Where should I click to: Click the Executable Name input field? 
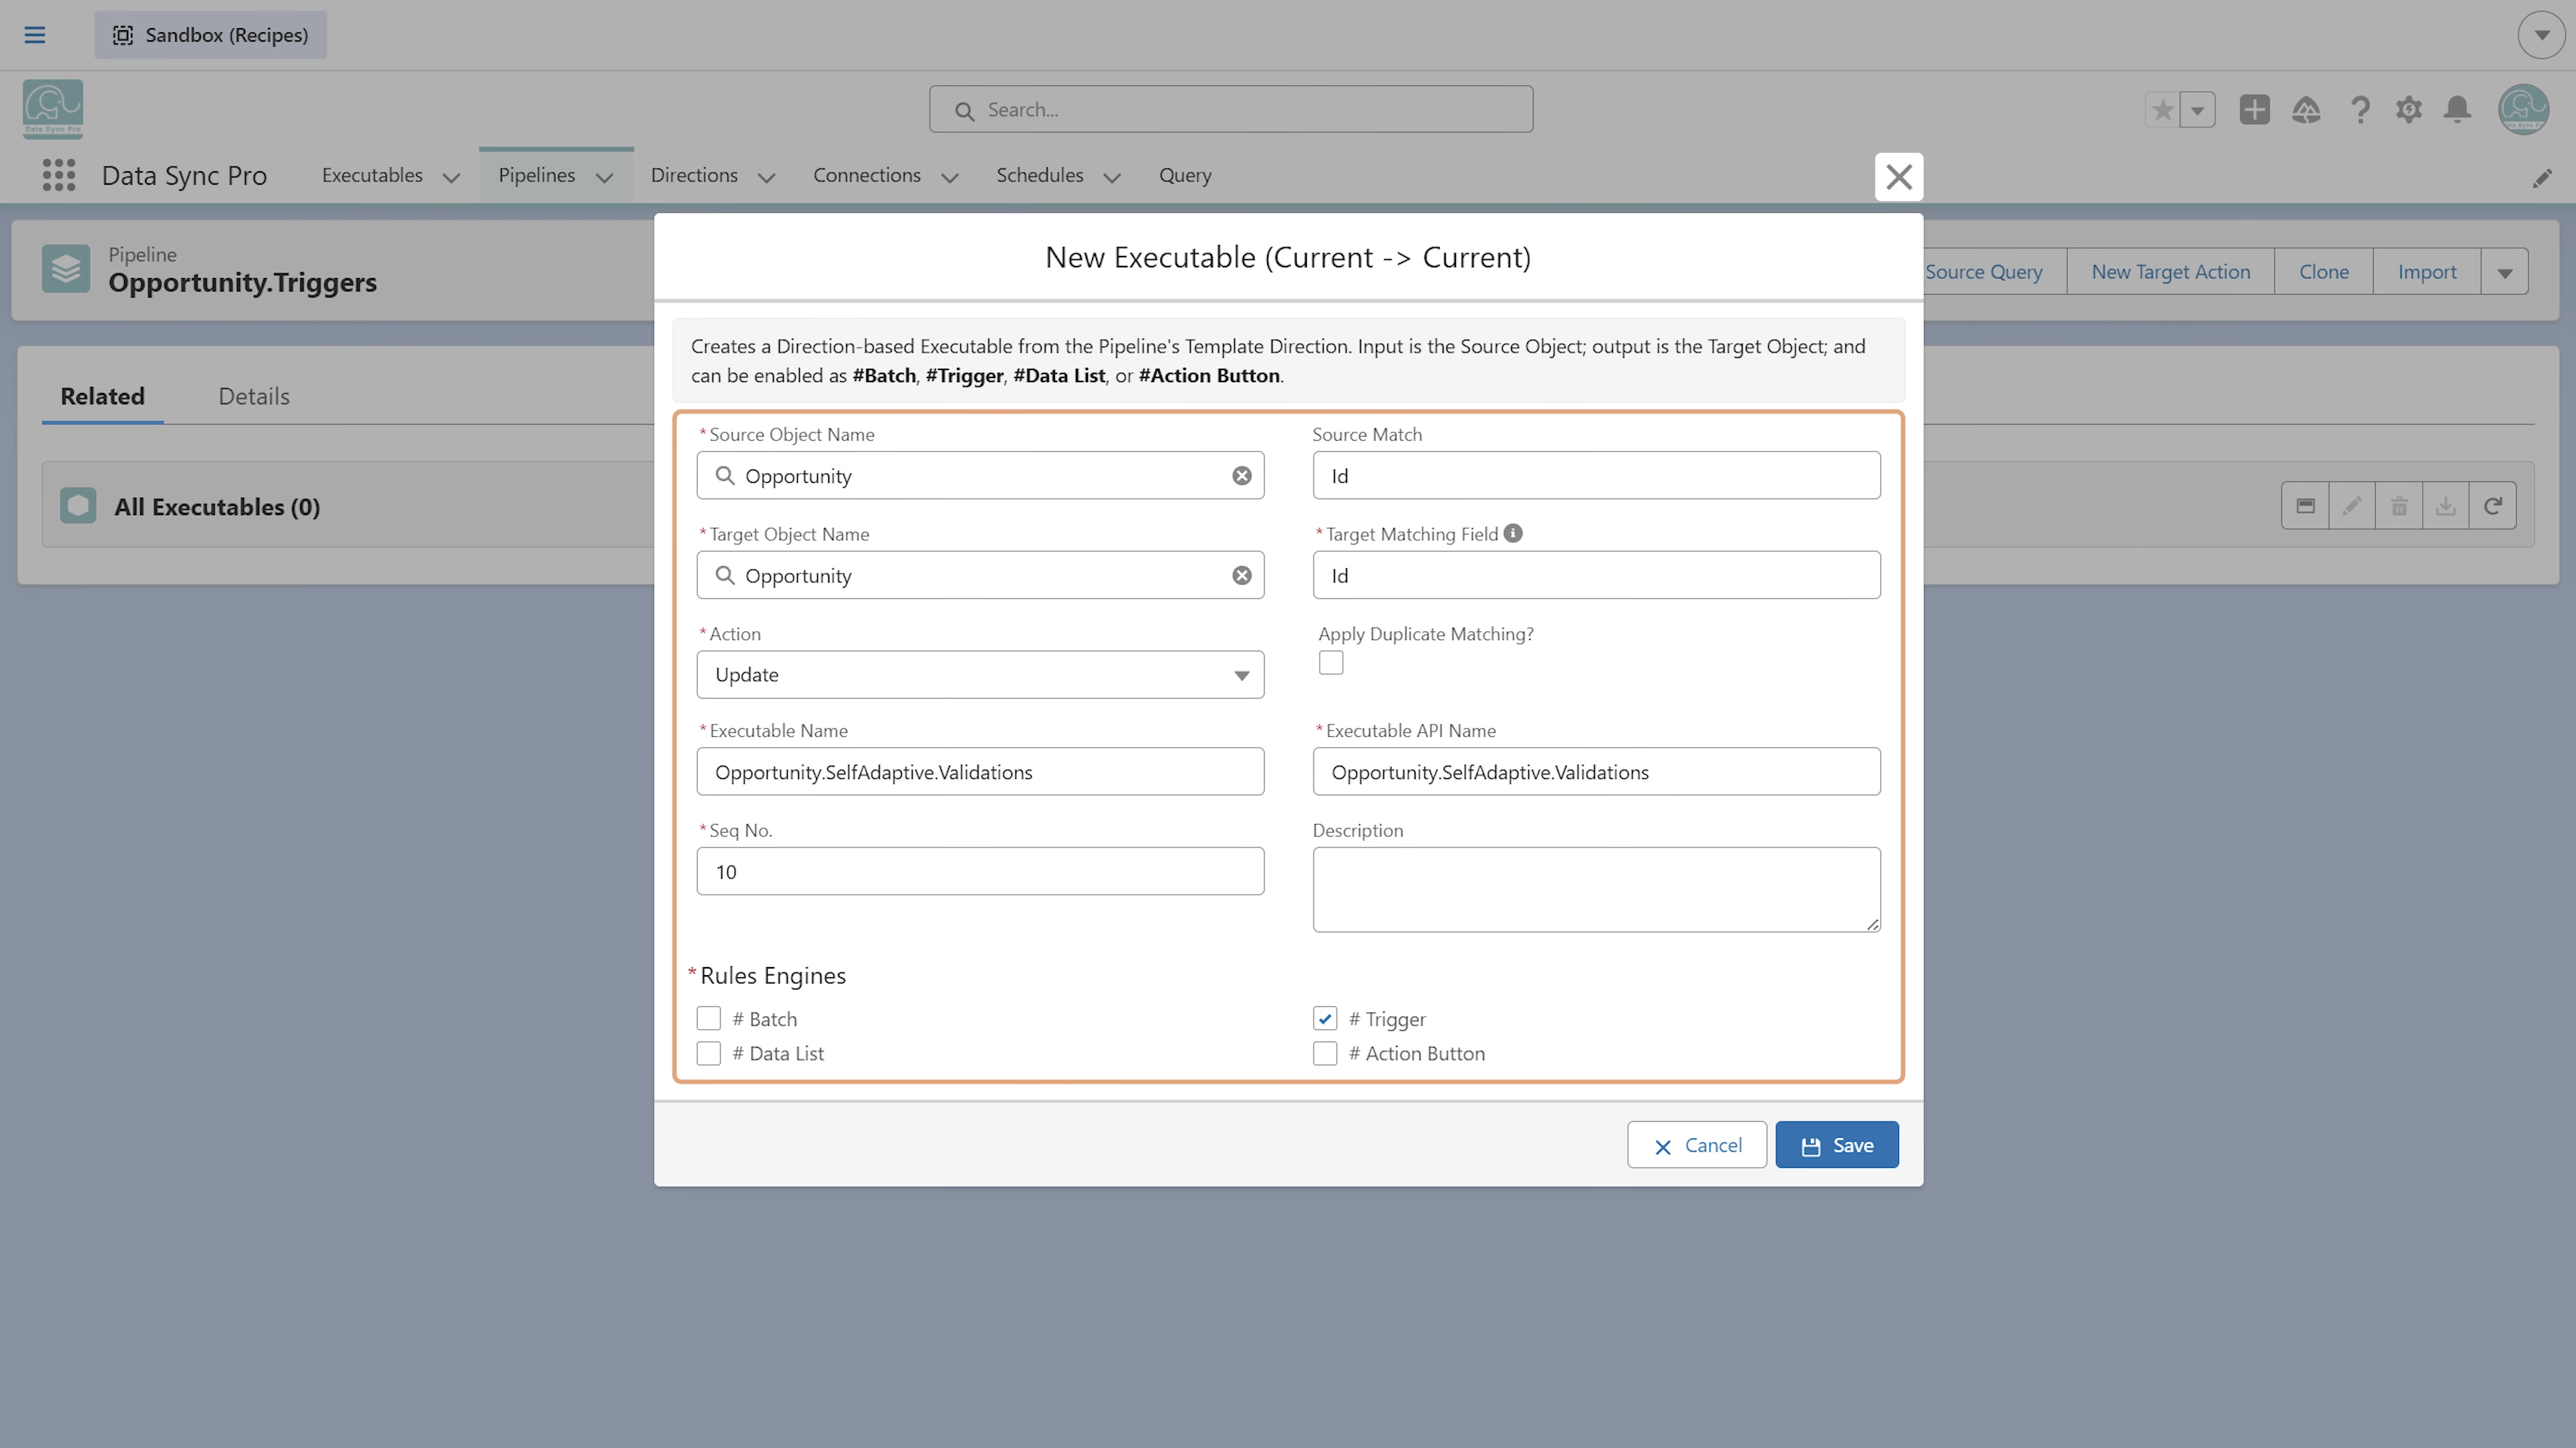980,772
